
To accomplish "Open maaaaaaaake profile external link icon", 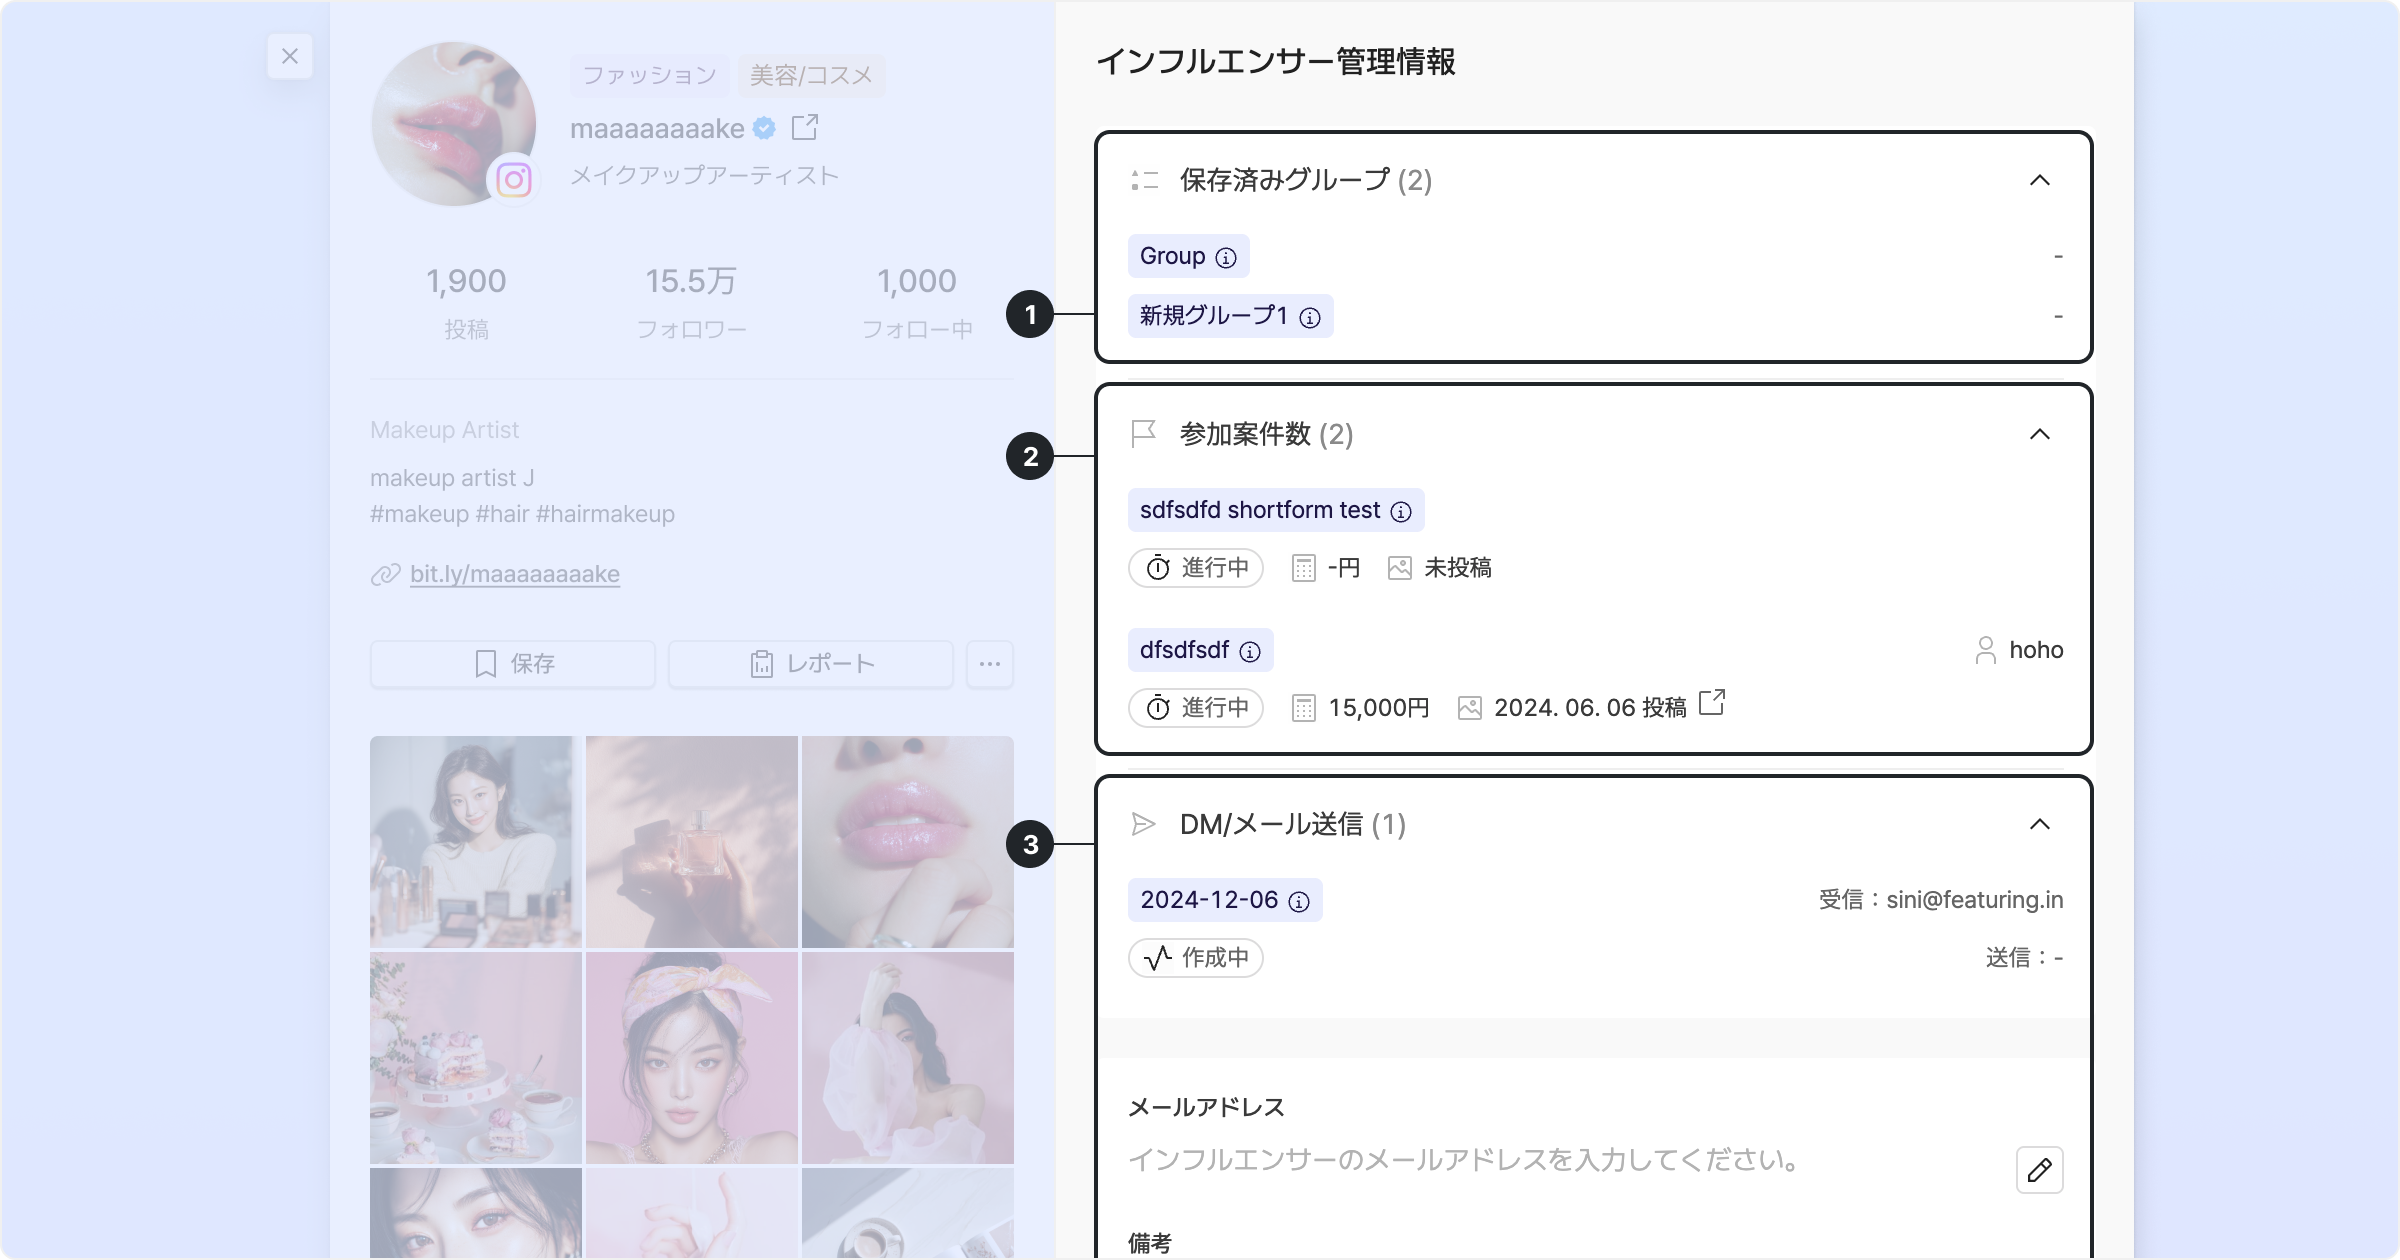I will pyautogui.click(x=805, y=127).
